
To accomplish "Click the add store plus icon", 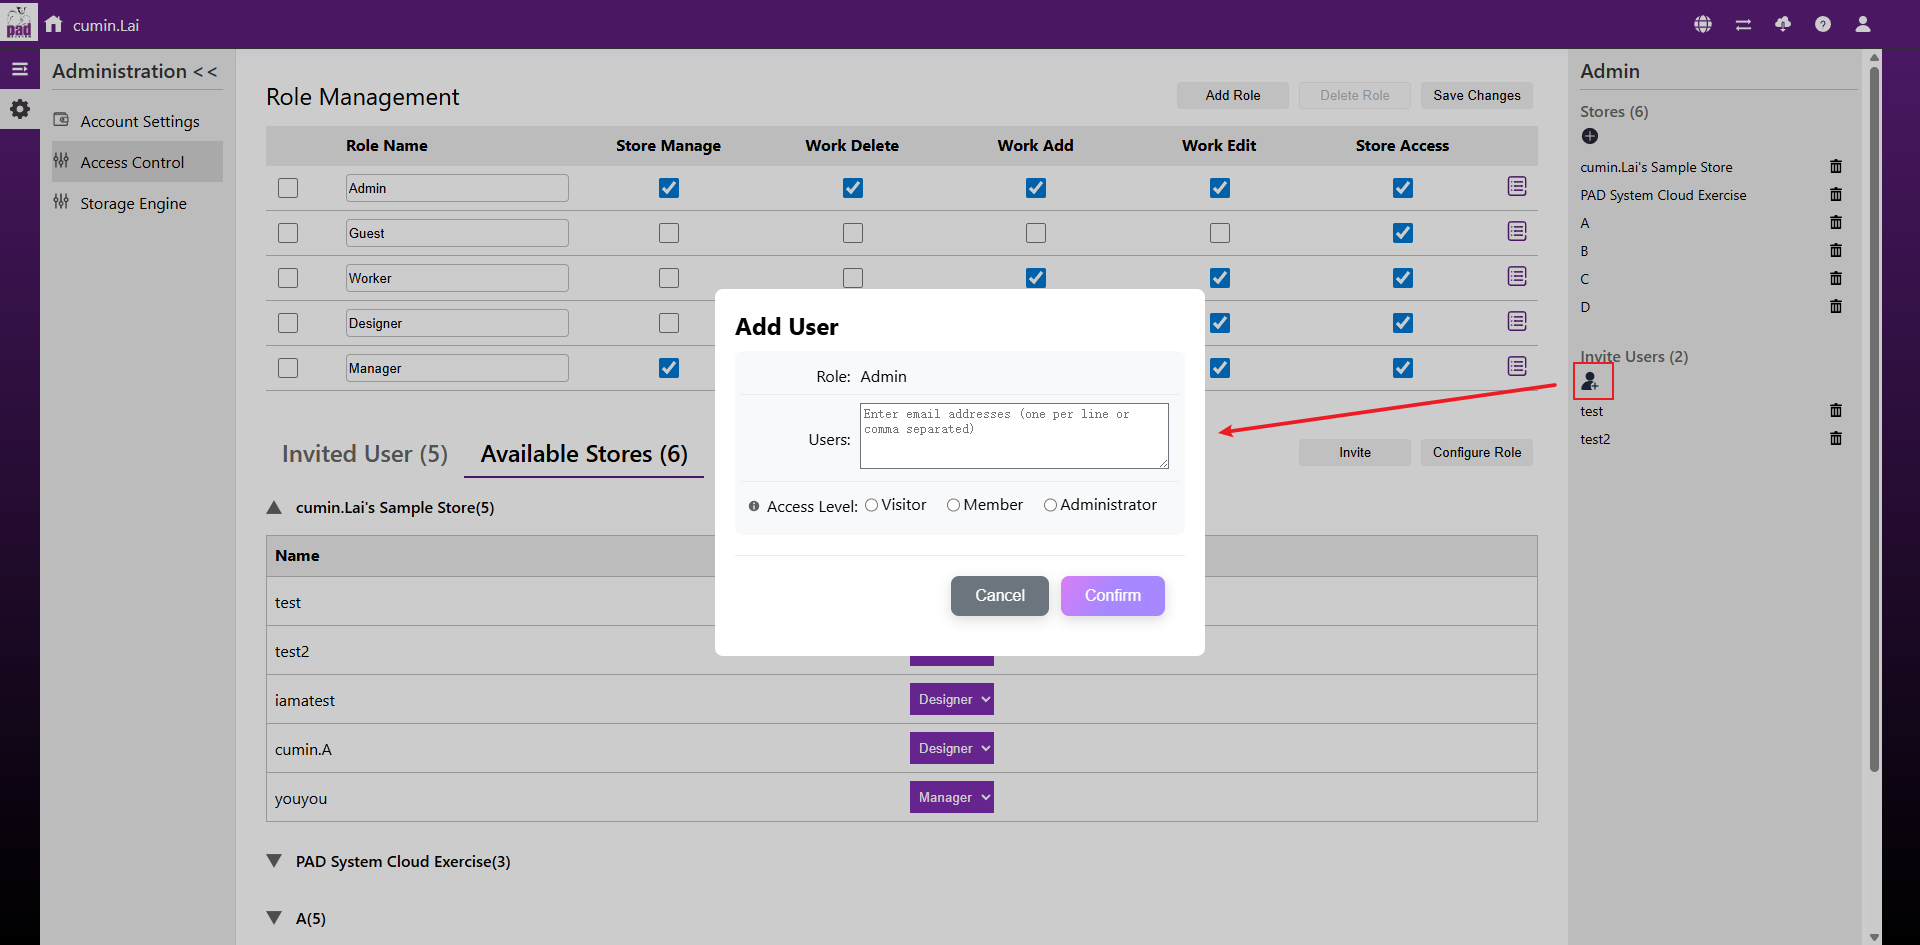I will (x=1590, y=136).
